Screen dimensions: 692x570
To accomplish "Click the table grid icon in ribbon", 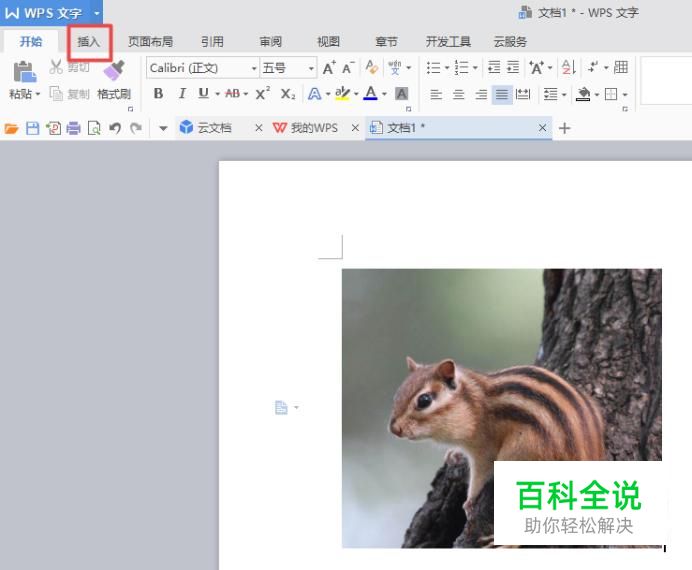I will [621, 67].
